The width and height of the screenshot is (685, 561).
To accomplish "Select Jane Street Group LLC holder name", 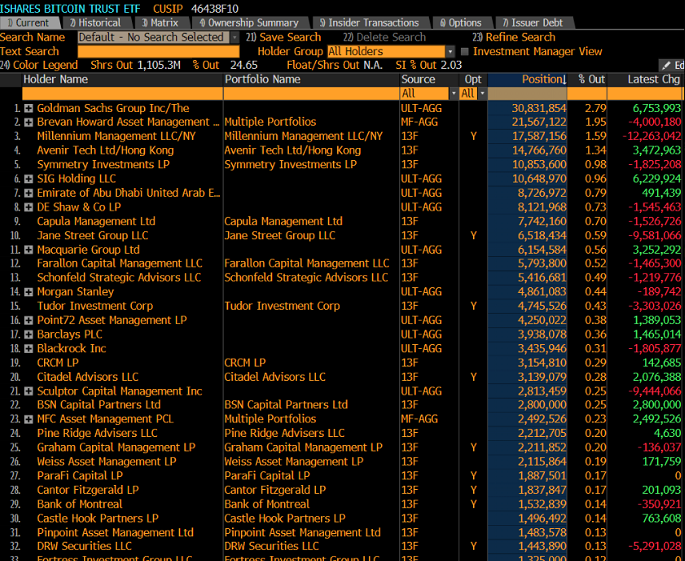I will 93,235.
